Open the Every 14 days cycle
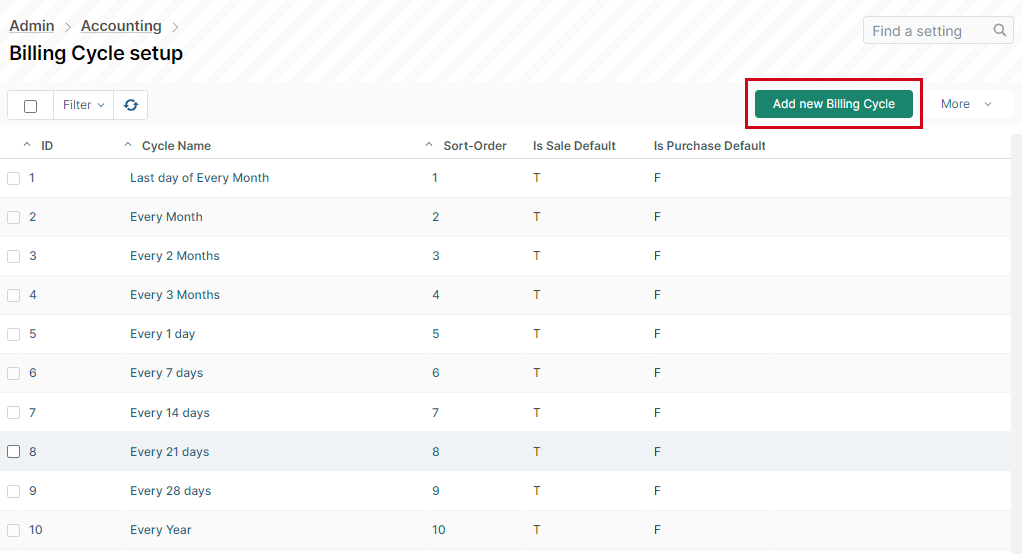1022x554 pixels. (x=169, y=413)
